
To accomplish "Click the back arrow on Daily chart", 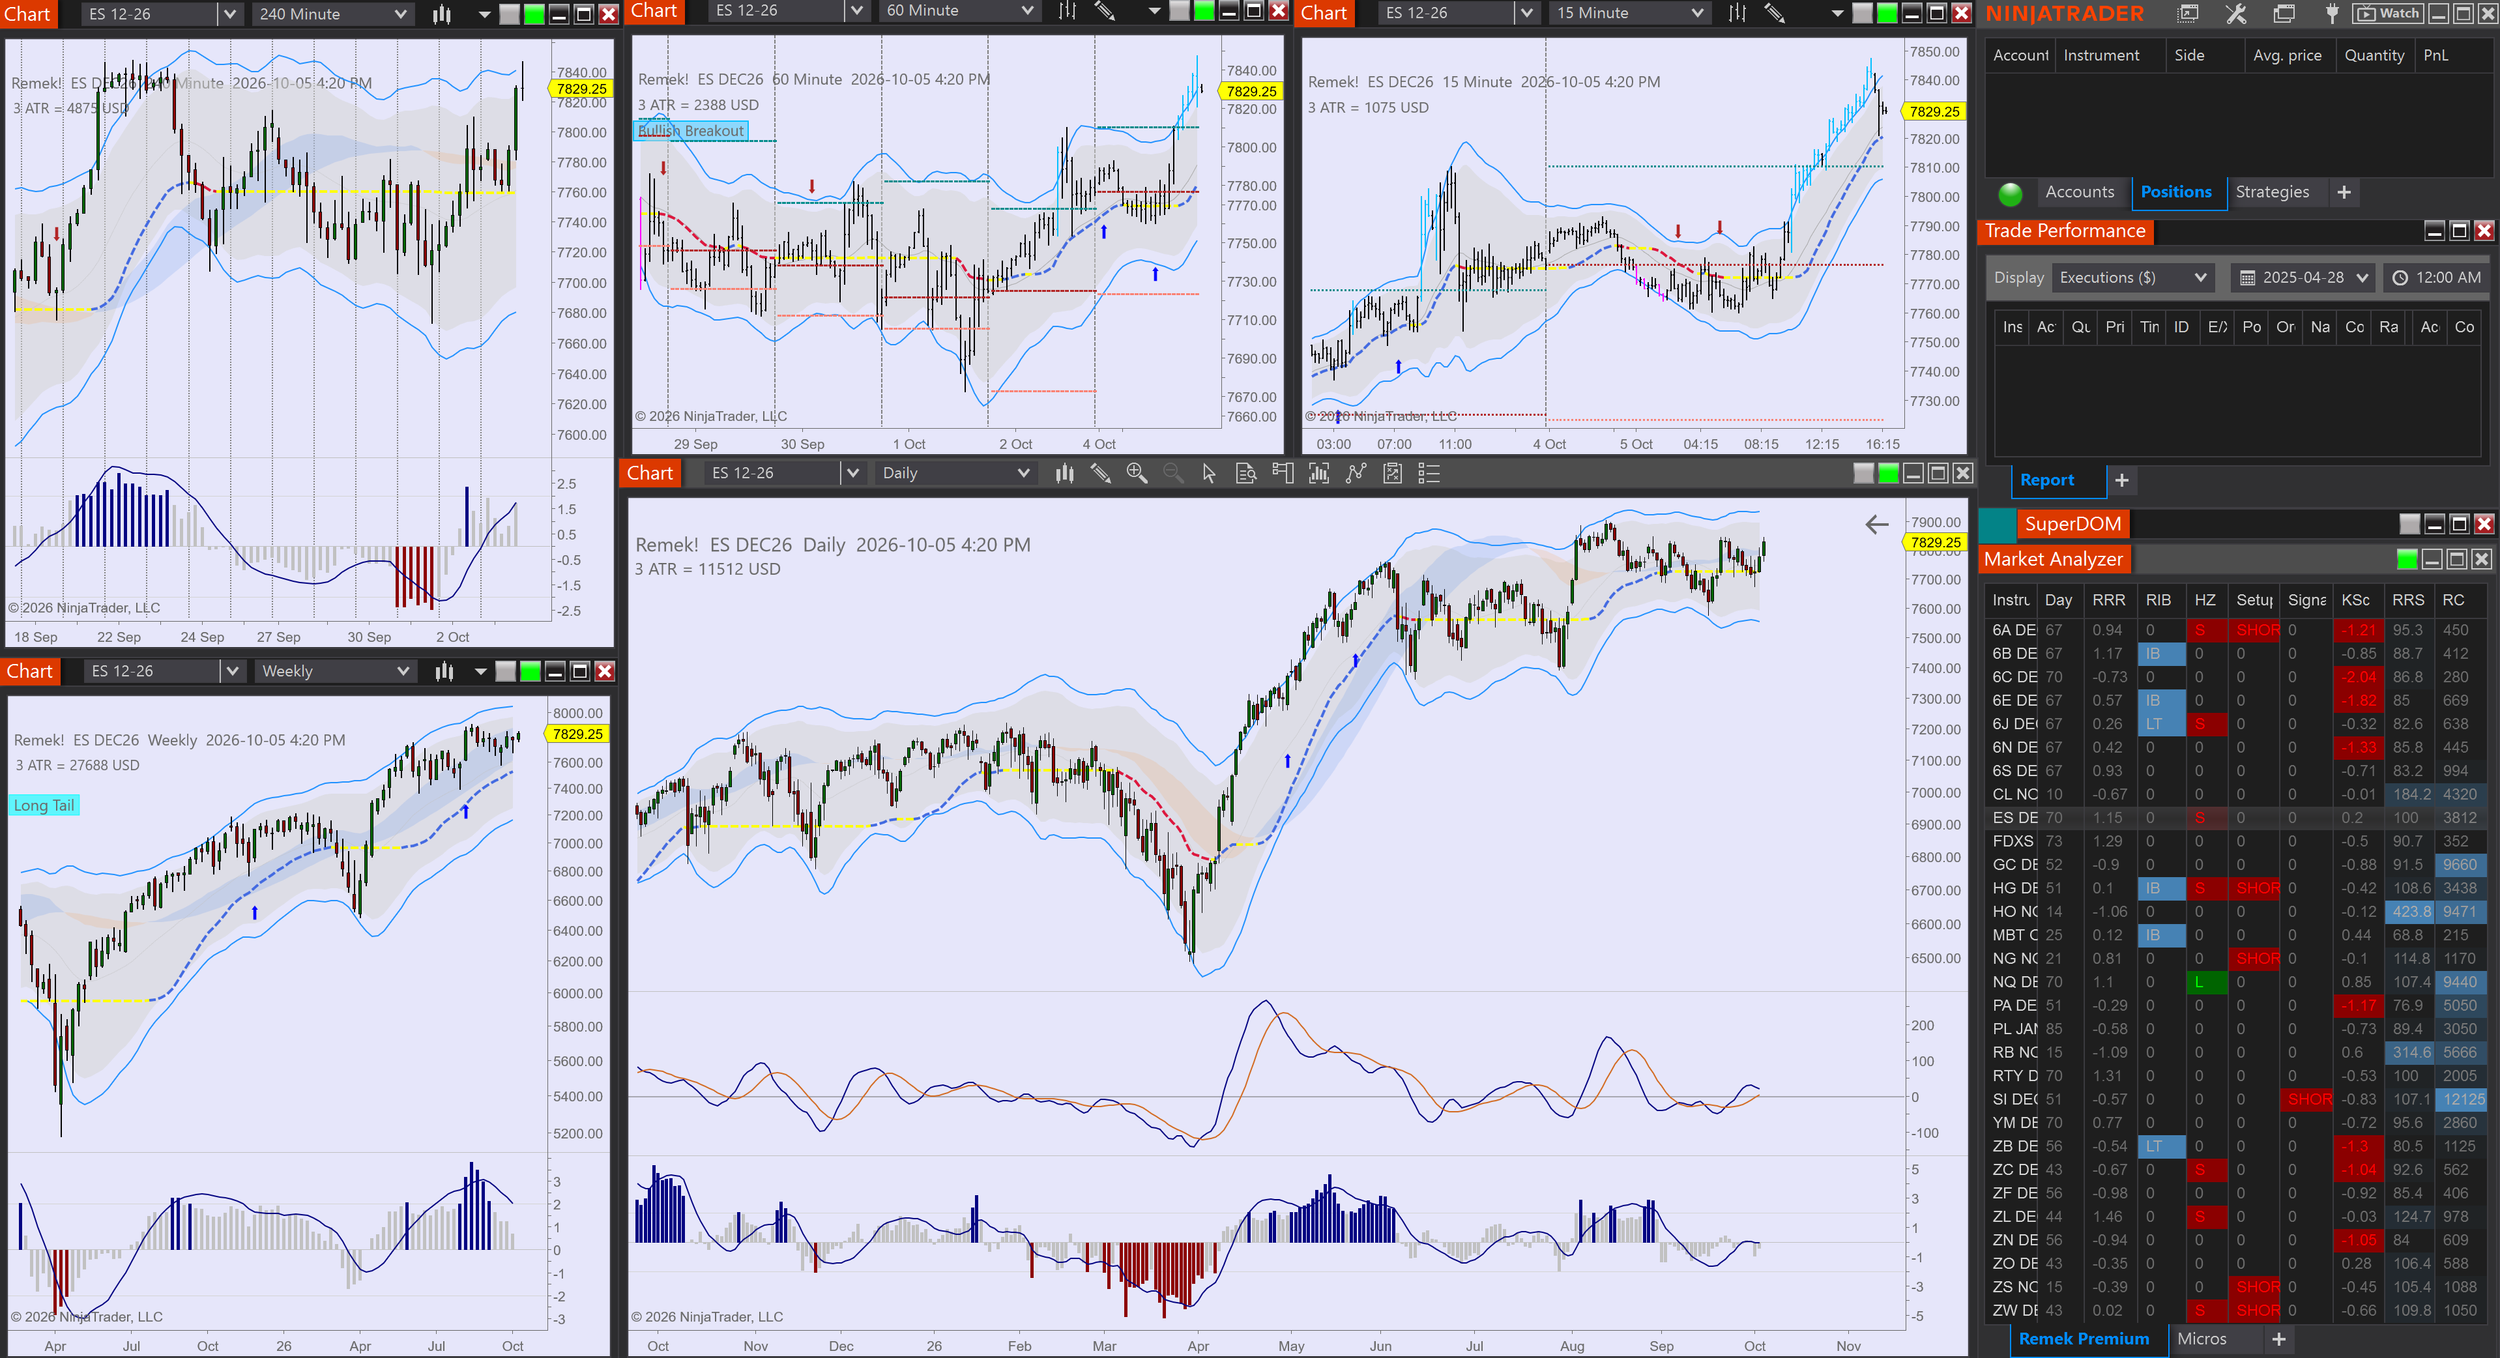I will [x=1877, y=524].
